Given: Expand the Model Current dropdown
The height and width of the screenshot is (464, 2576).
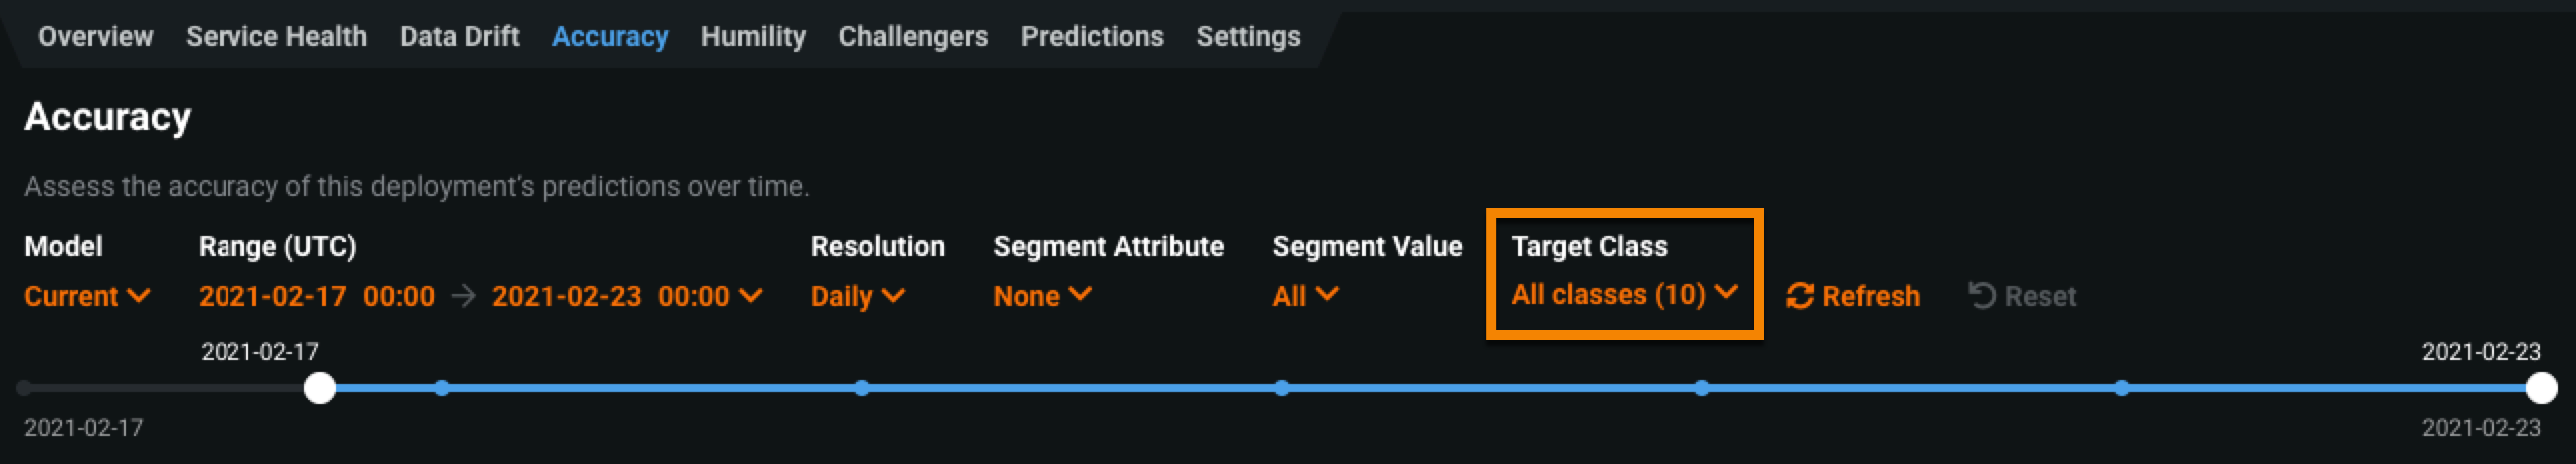Looking at the screenshot, I should [x=87, y=296].
